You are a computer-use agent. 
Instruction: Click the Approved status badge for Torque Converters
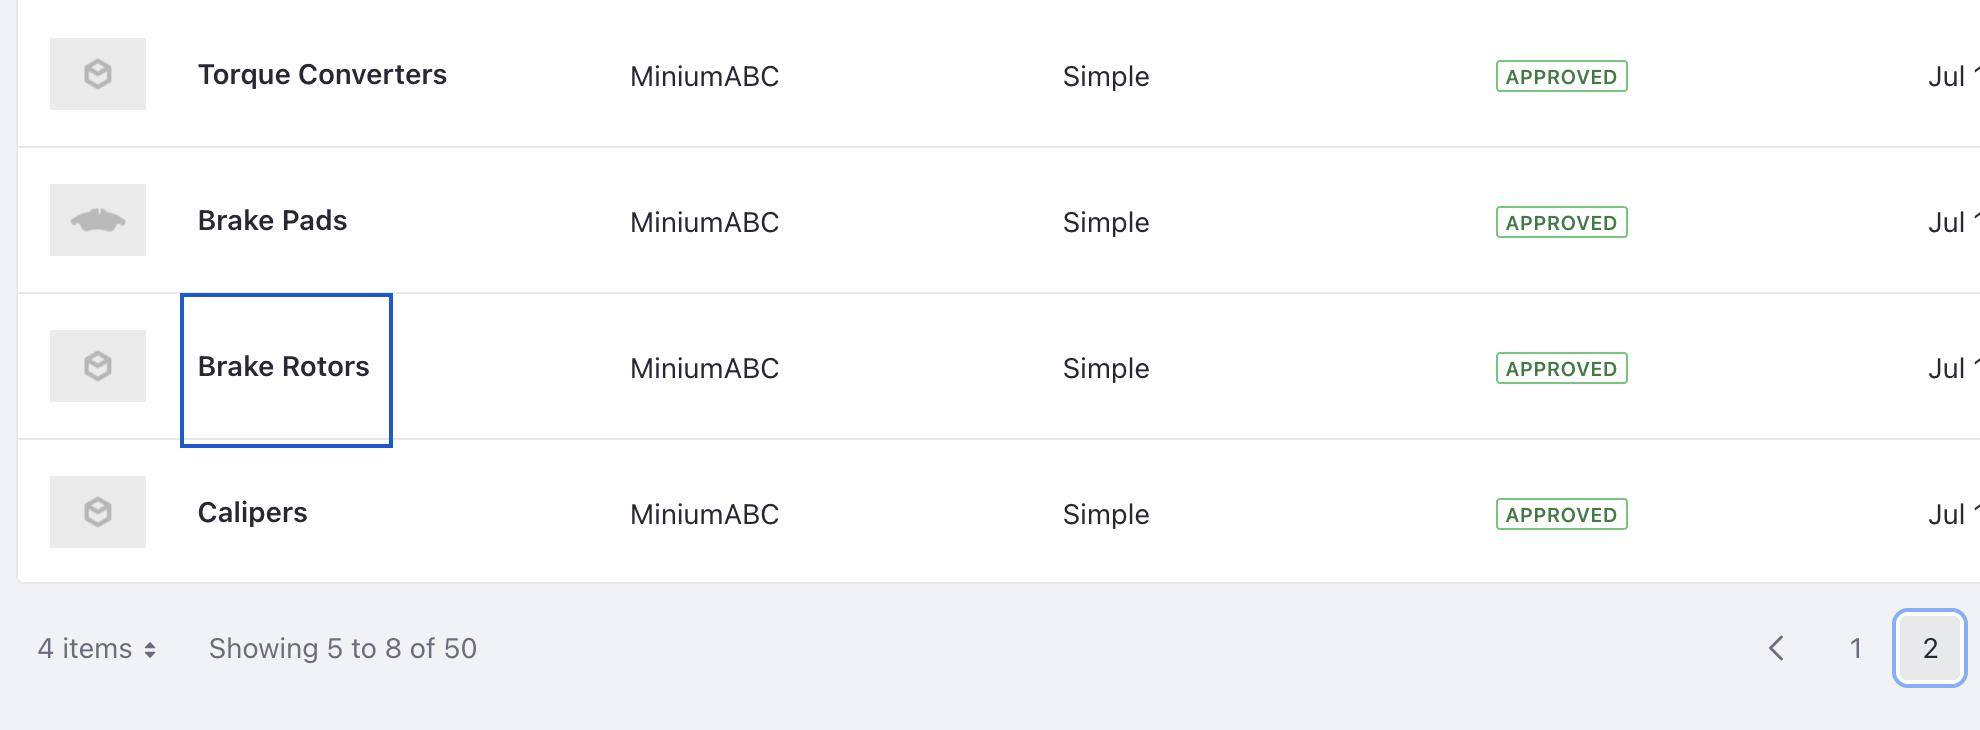pyautogui.click(x=1561, y=77)
